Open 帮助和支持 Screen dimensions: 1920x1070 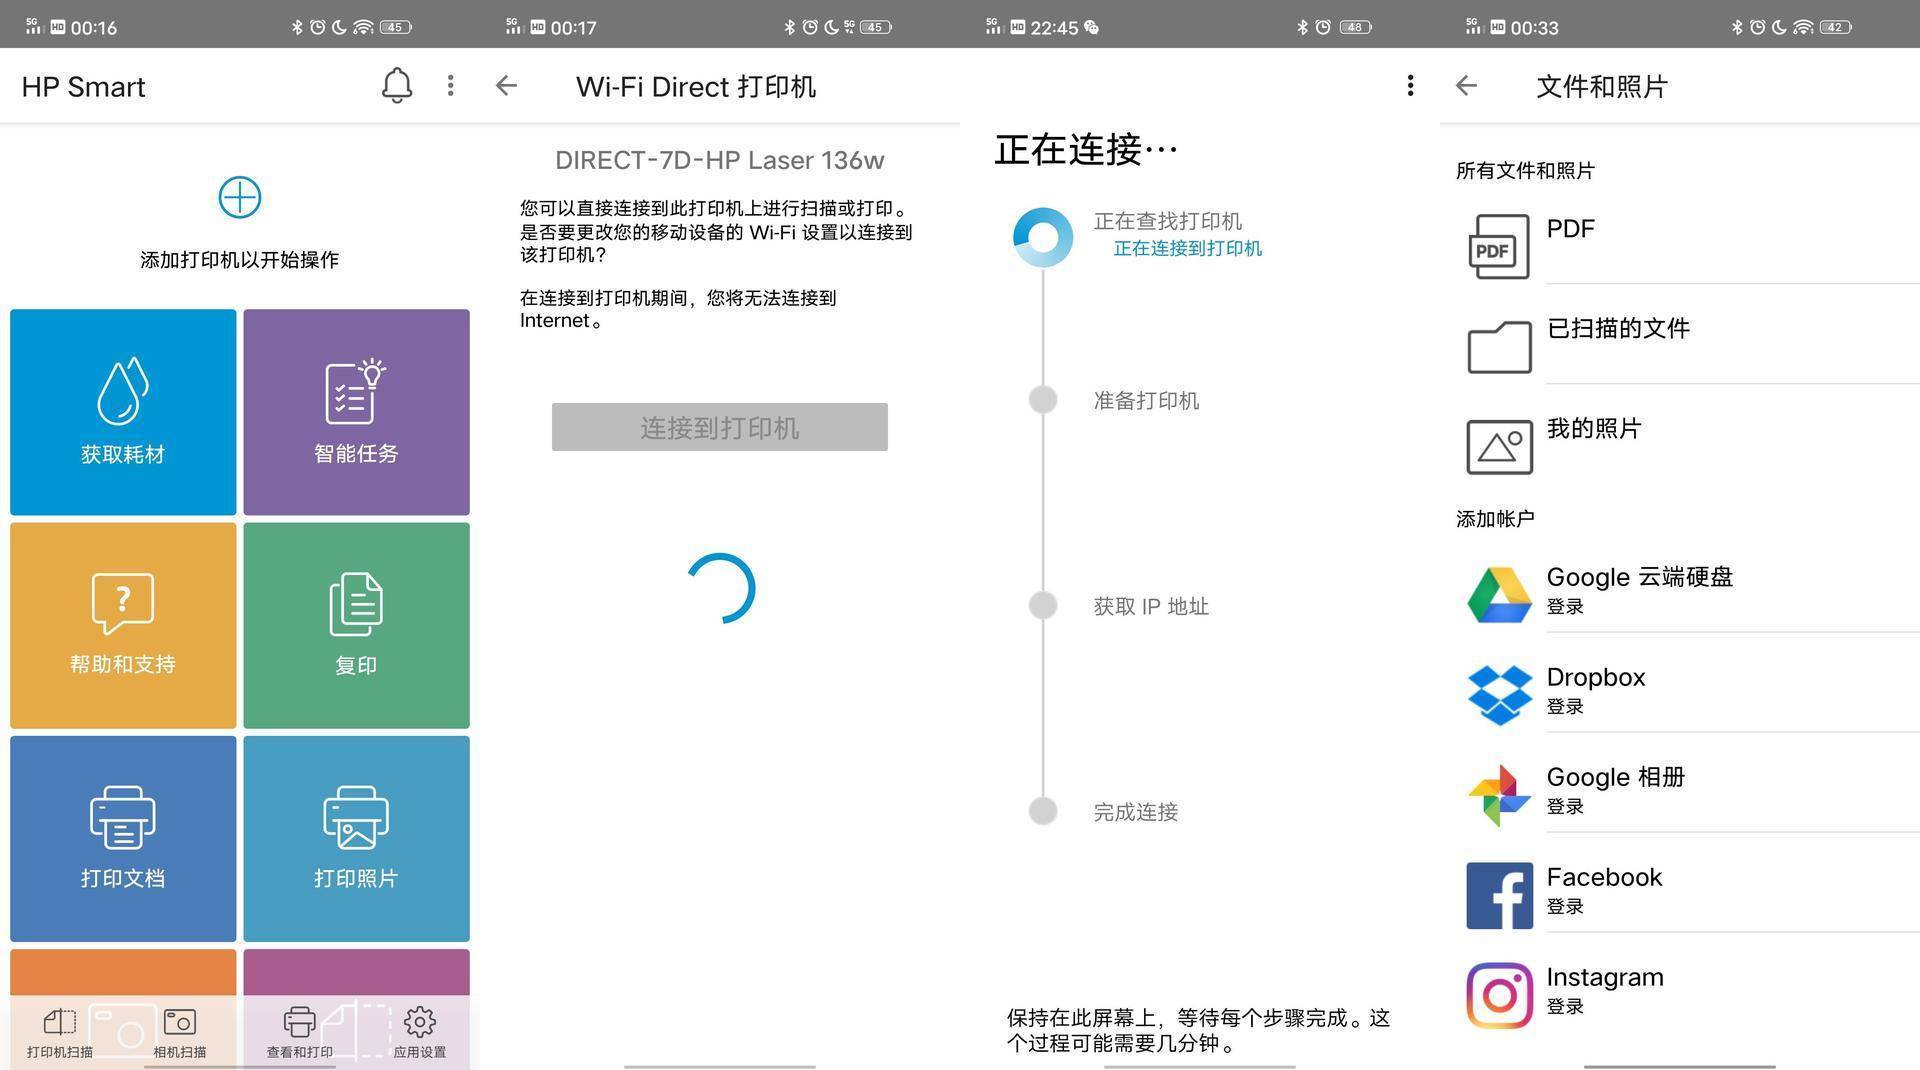122,625
